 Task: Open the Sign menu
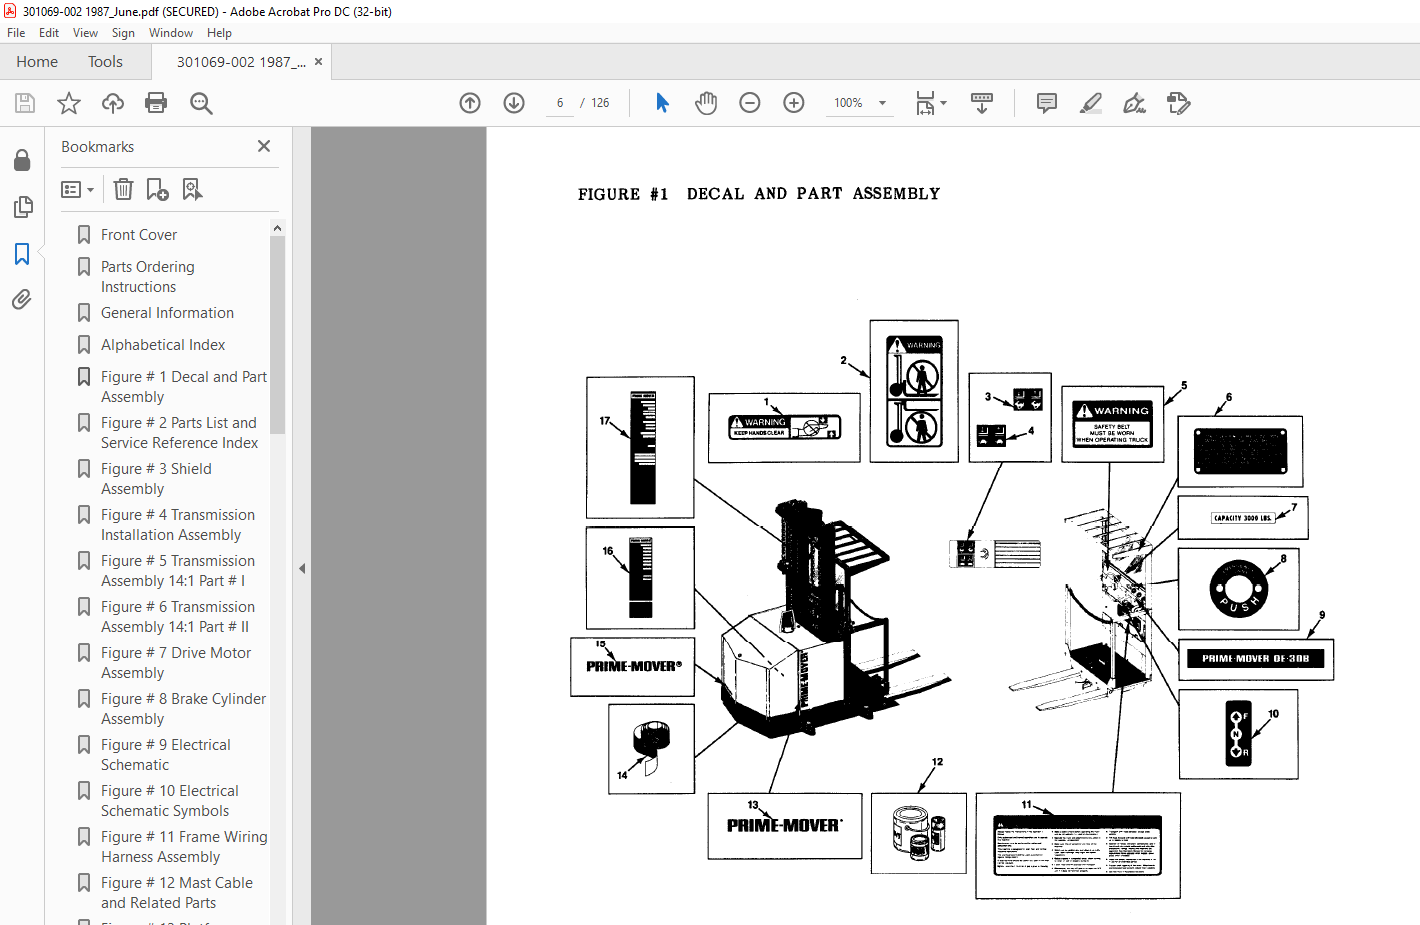pyautogui.click(x=123, y=33)
